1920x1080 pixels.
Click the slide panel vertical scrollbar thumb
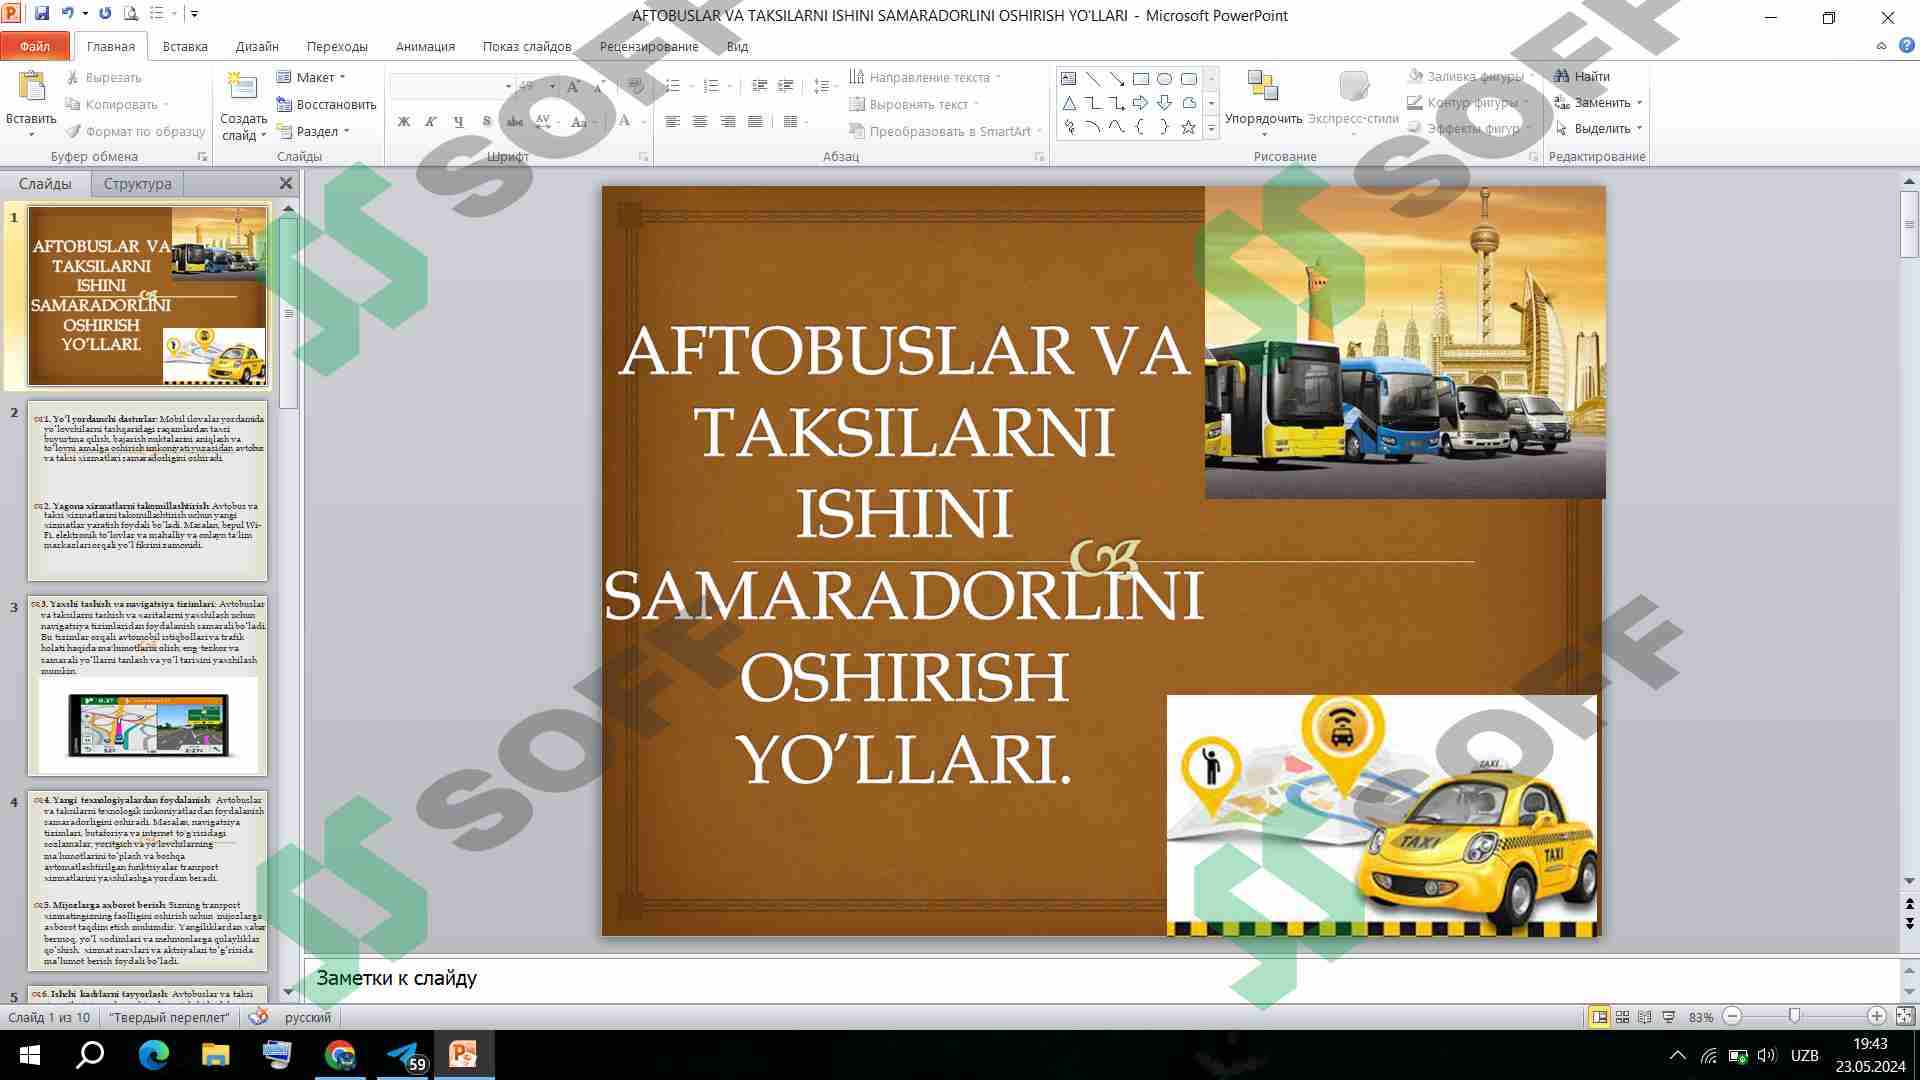(x=289, y=313)
